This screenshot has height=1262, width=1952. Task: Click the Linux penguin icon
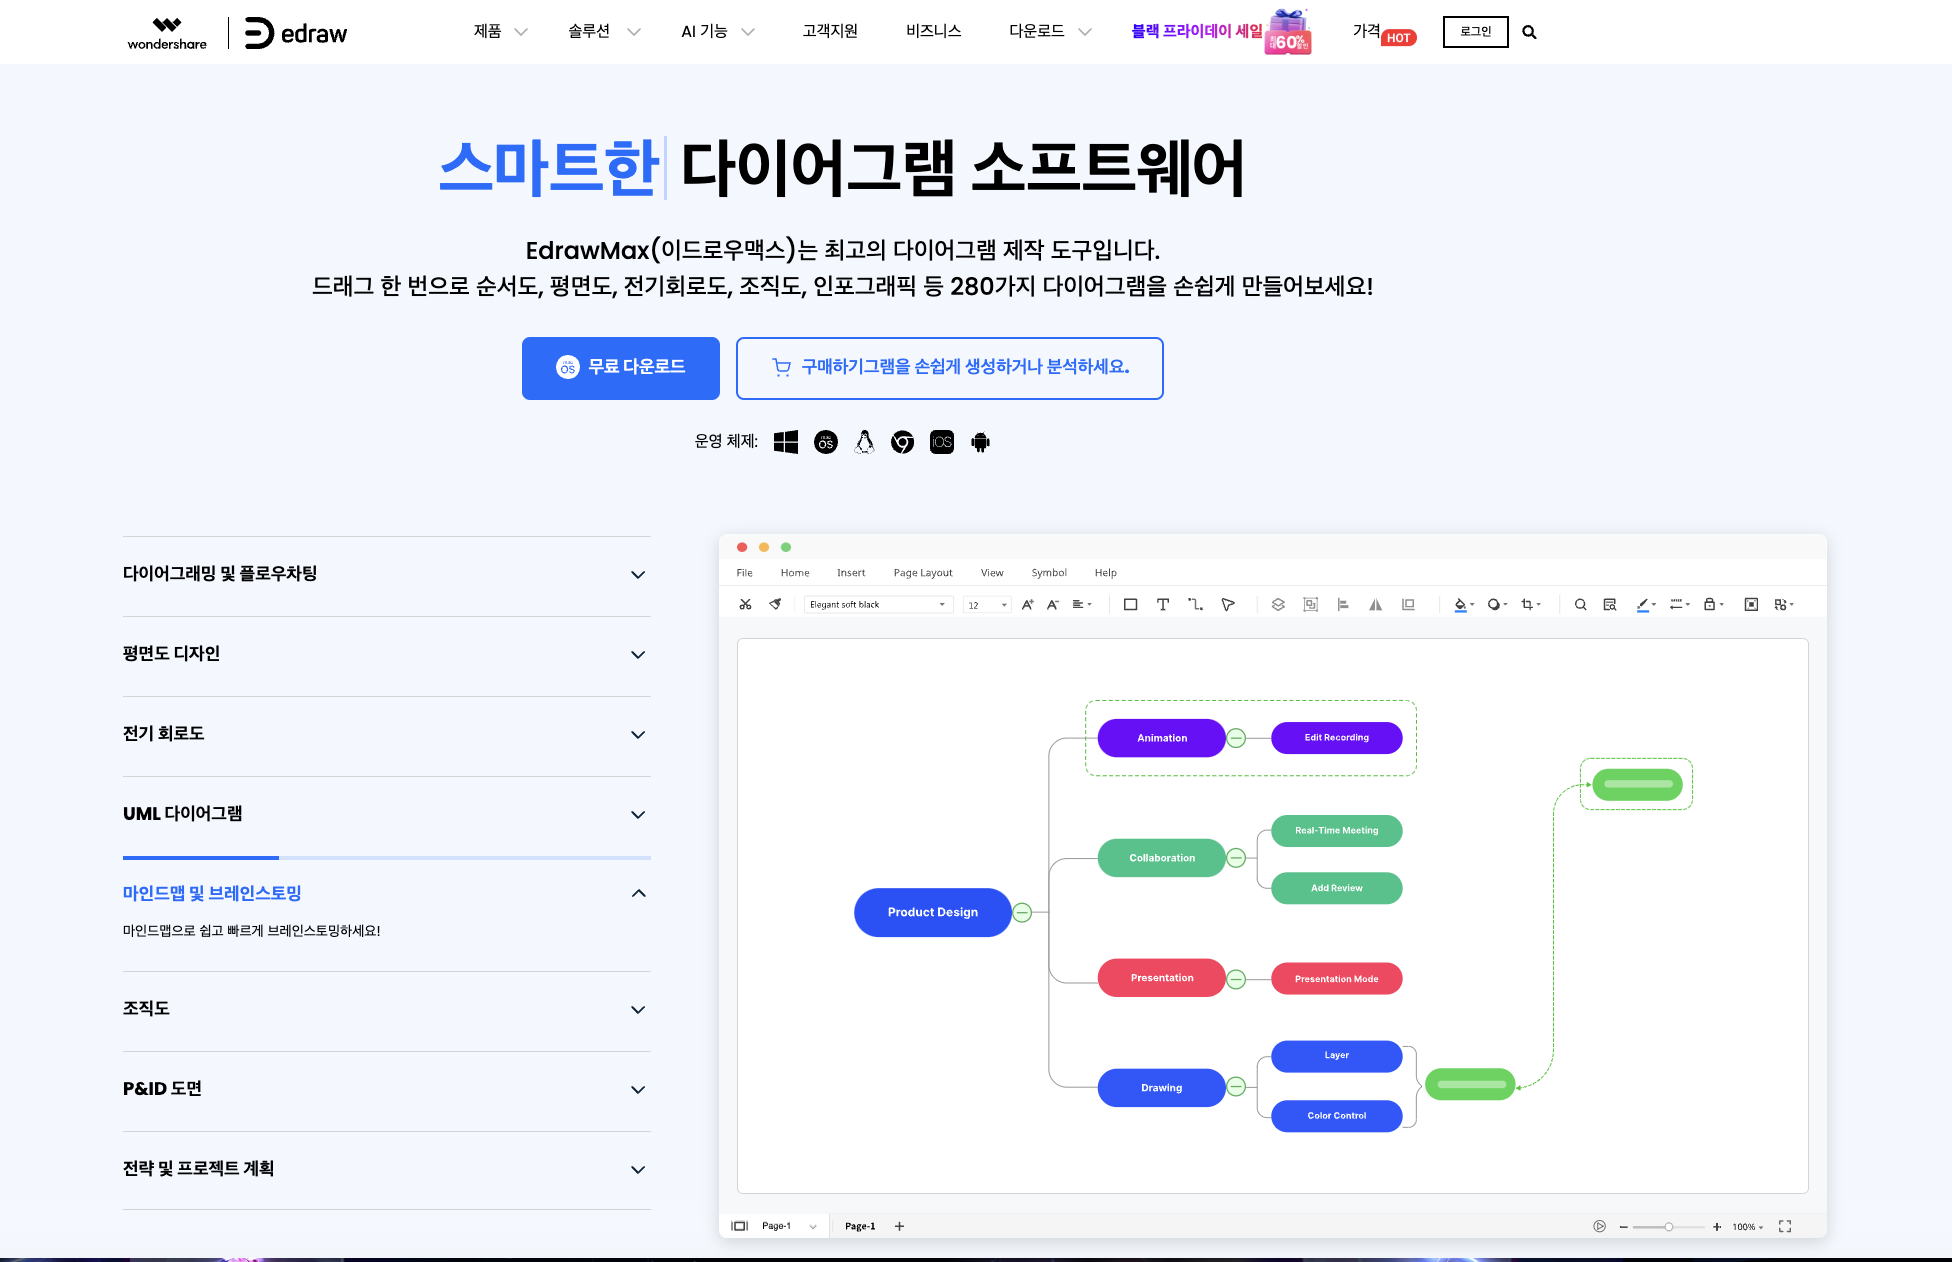(865, 442)
